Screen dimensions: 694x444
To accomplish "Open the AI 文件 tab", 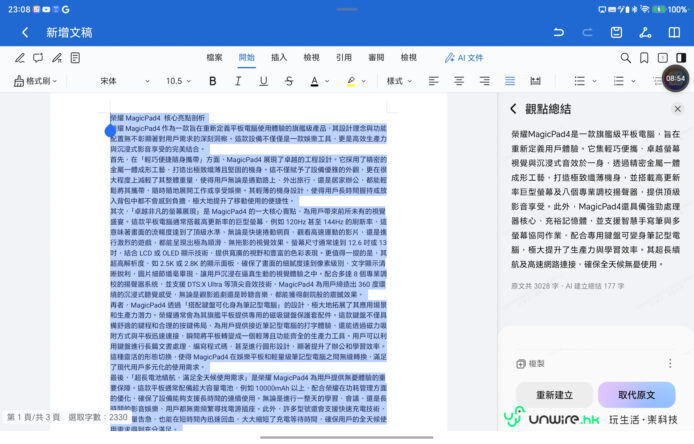I will click(464, 58).
